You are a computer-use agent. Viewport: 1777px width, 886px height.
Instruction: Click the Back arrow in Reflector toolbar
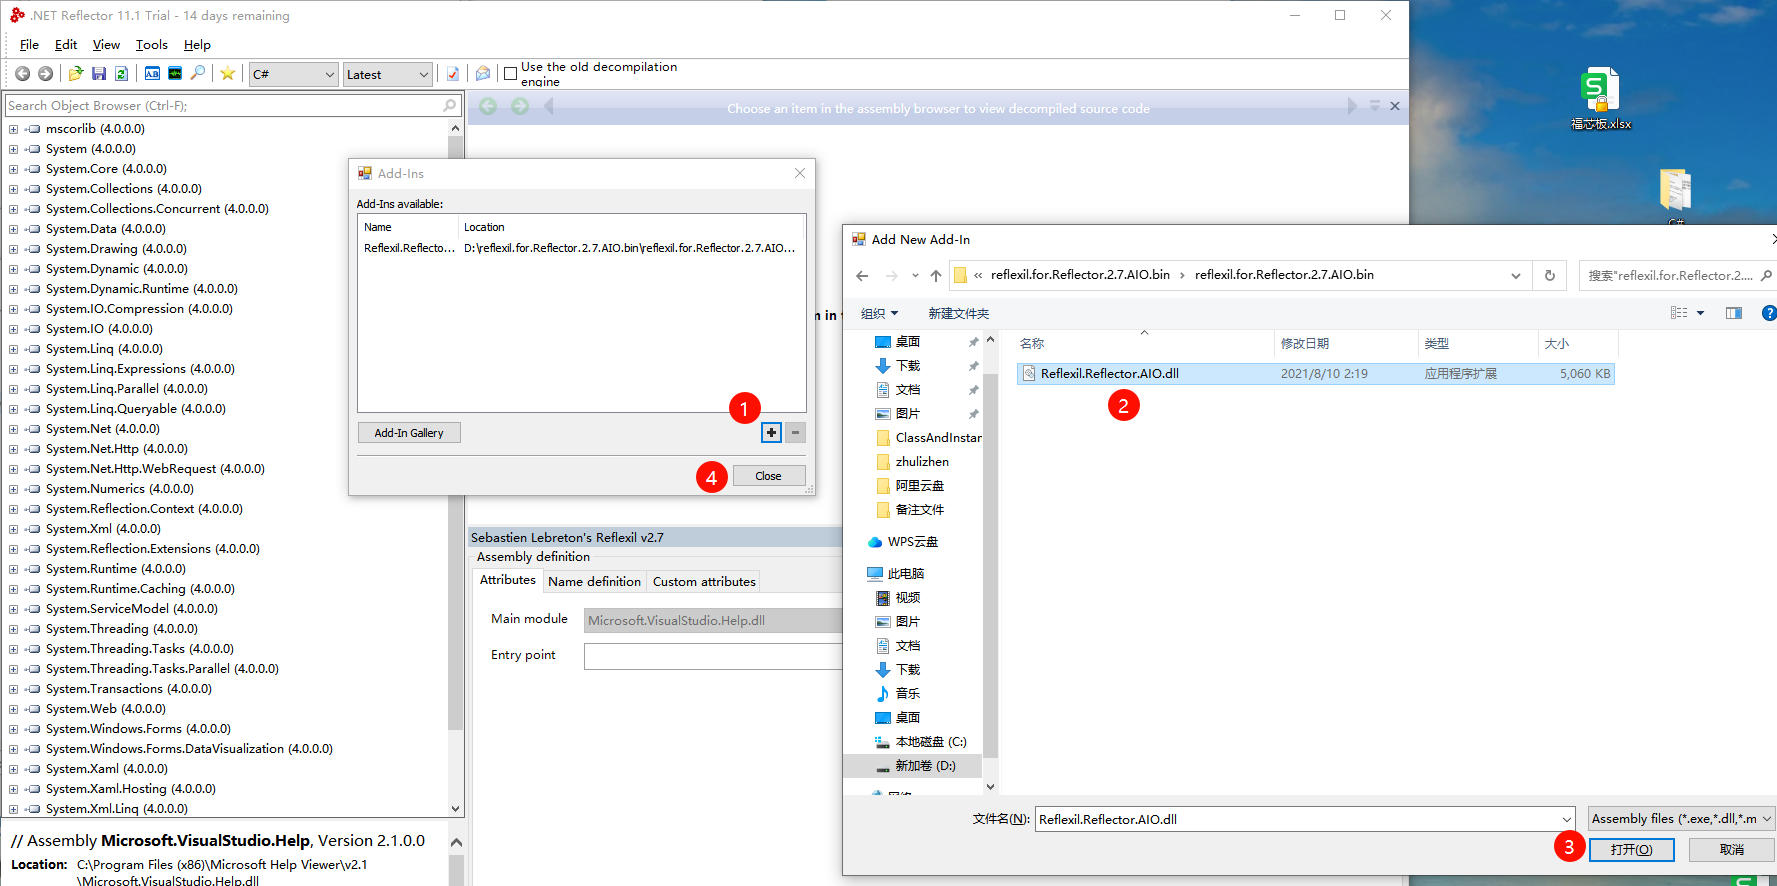pyautogui.click(x=22, y=74)
